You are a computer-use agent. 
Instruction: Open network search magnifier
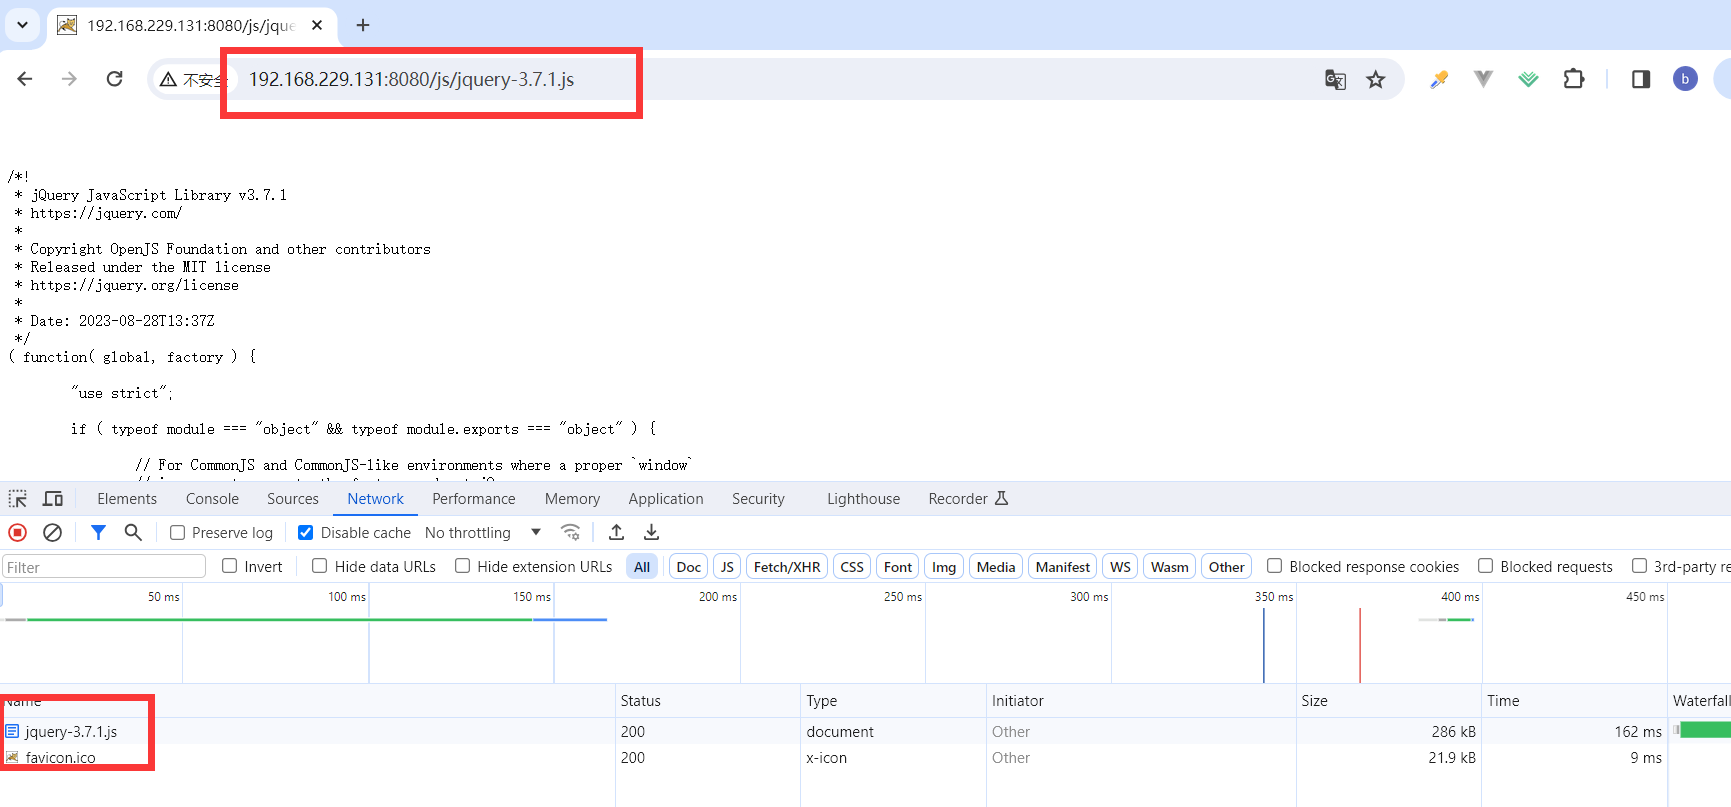133,532
